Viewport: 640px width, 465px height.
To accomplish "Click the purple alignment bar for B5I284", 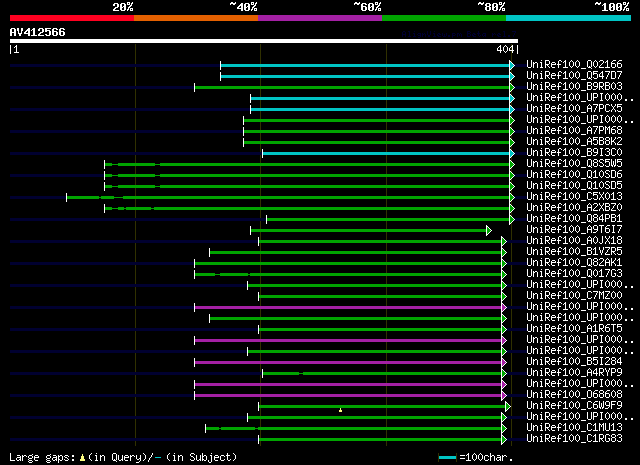I will click(x=348, y=363).
